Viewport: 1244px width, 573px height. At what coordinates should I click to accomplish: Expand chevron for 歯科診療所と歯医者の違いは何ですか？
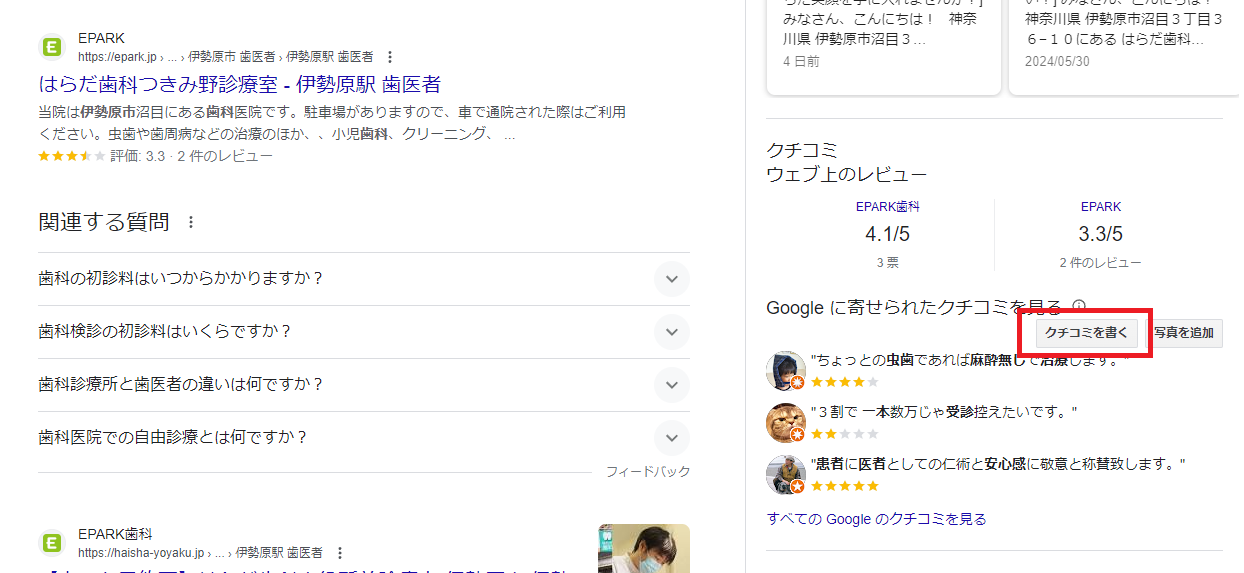coord(672,385)
